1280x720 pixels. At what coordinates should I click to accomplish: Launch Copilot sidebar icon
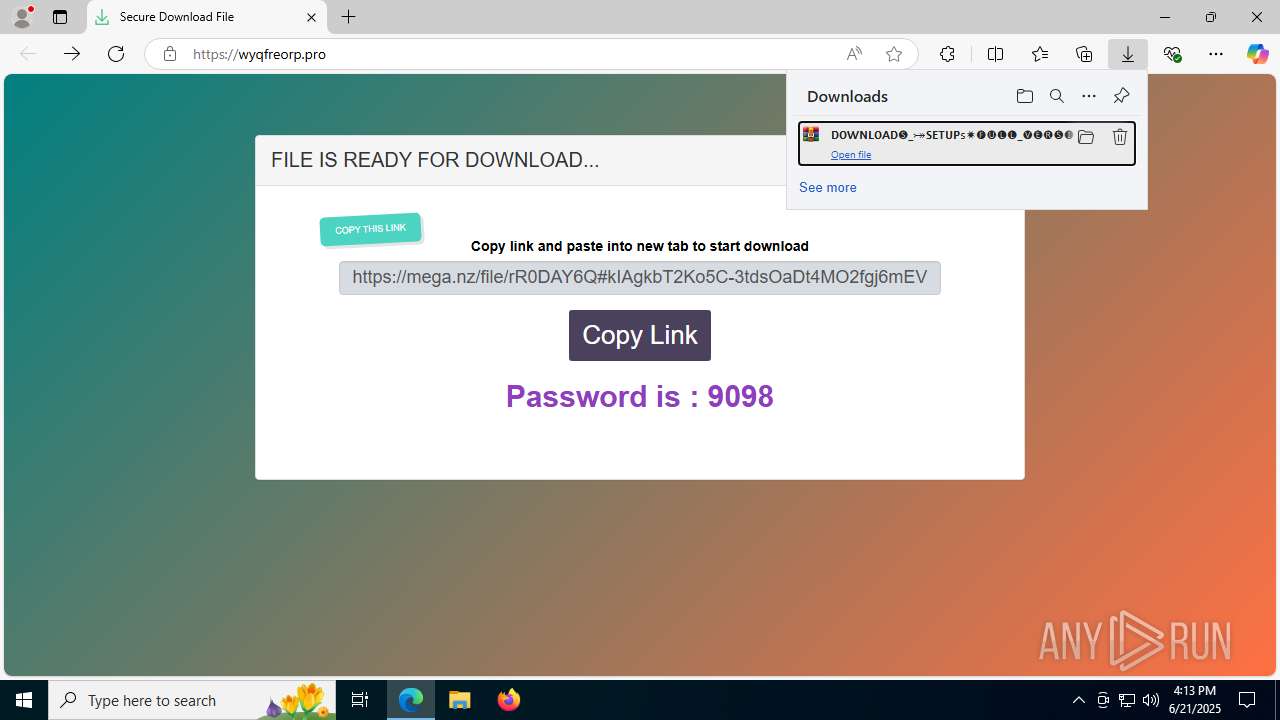click(1257, 54)
